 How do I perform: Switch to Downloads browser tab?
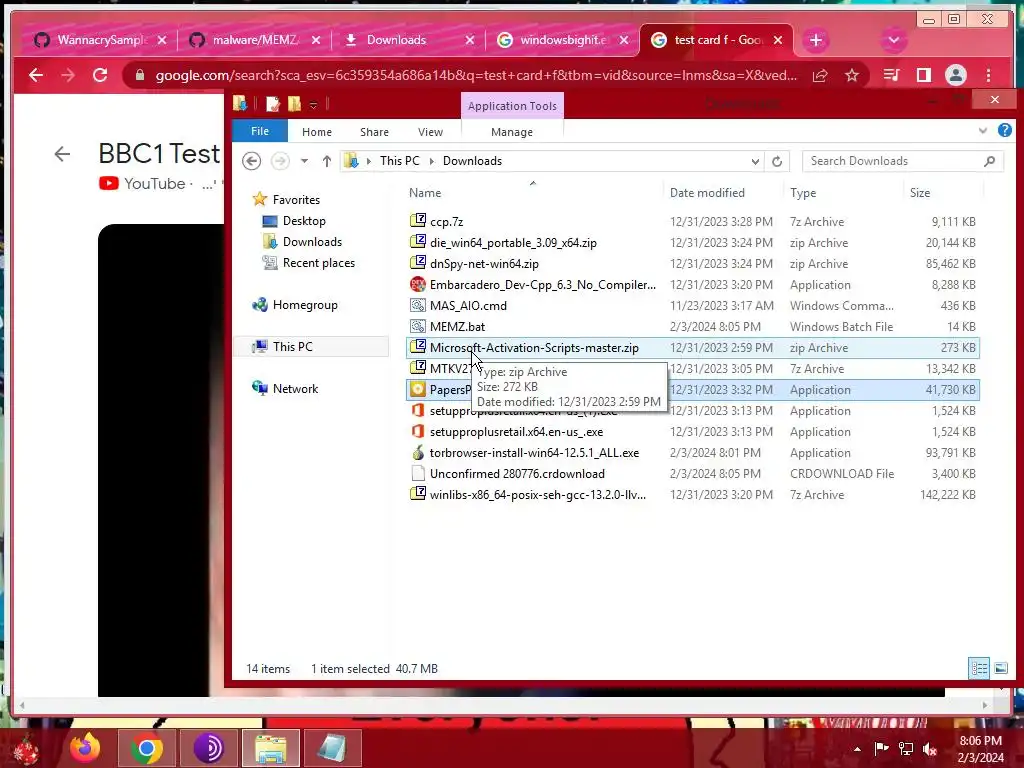tap(408, 40)
